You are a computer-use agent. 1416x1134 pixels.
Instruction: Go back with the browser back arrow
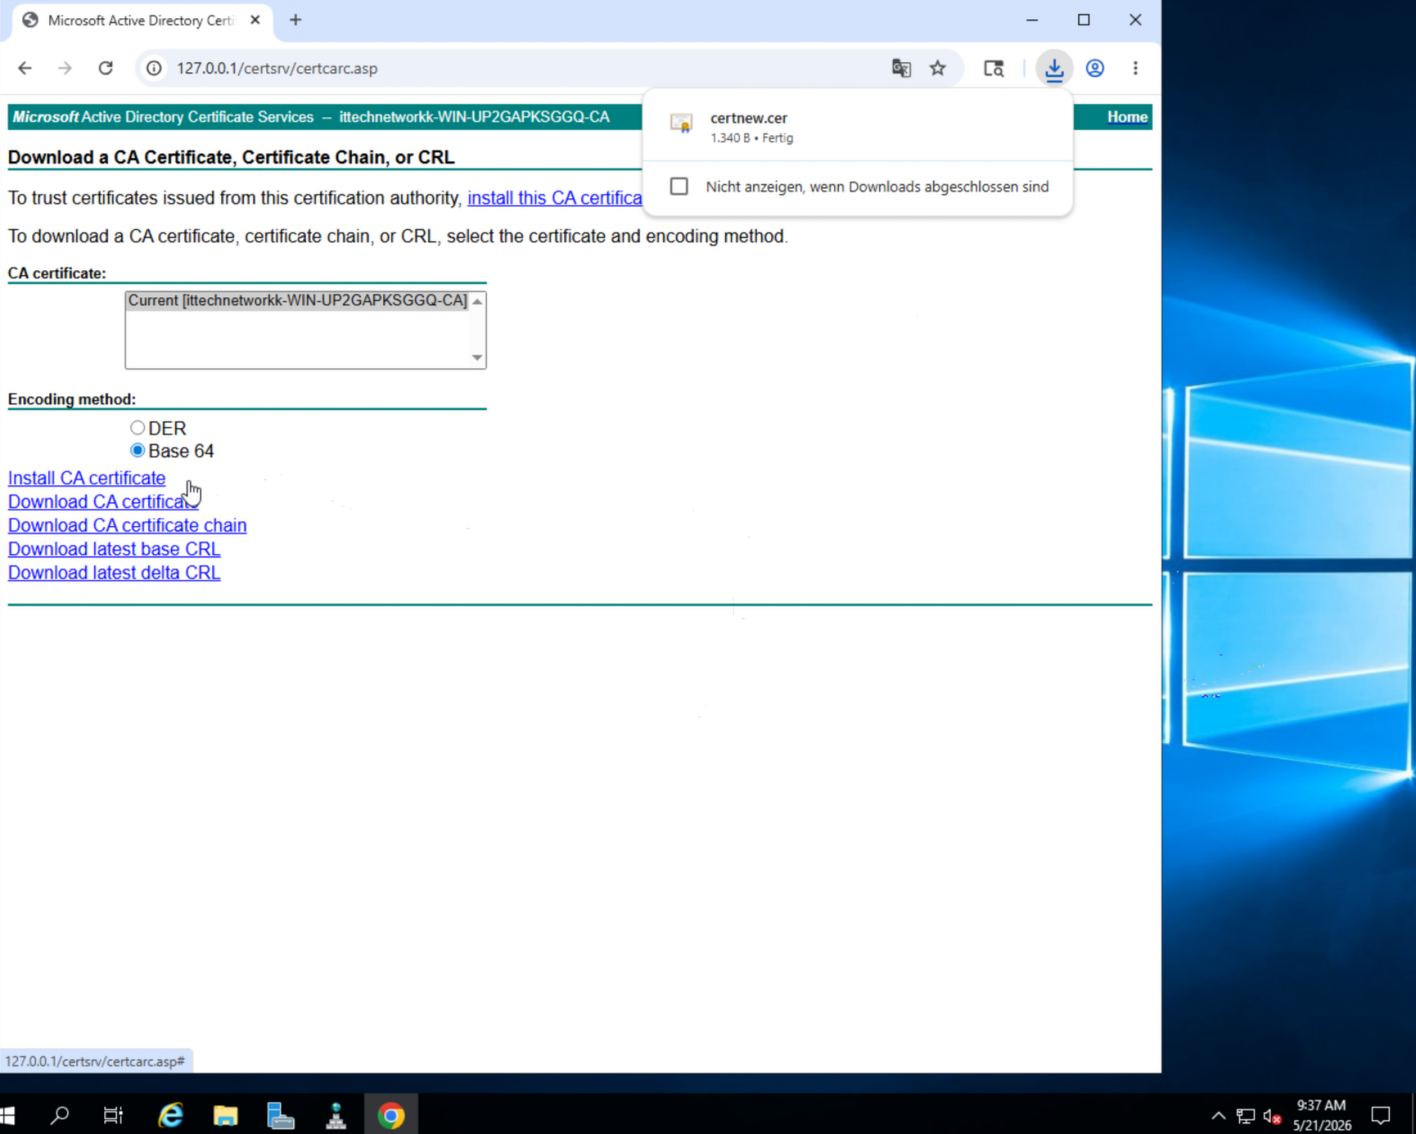[25, 68]
